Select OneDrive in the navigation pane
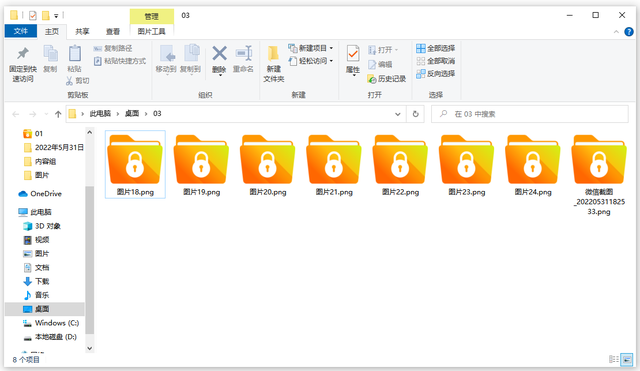Viewport: 640px width, 371px height. tap(40, 193)
